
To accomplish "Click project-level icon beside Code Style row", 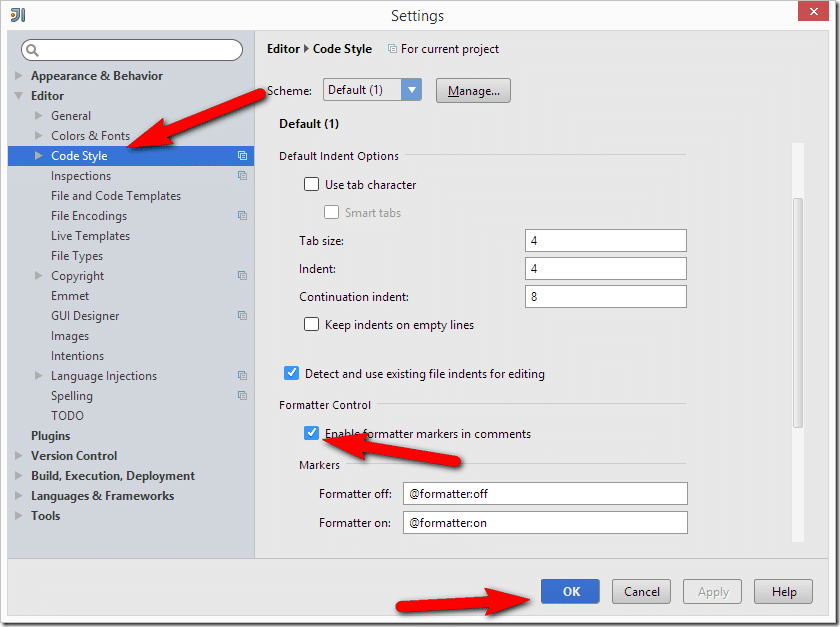I will 242,155.
